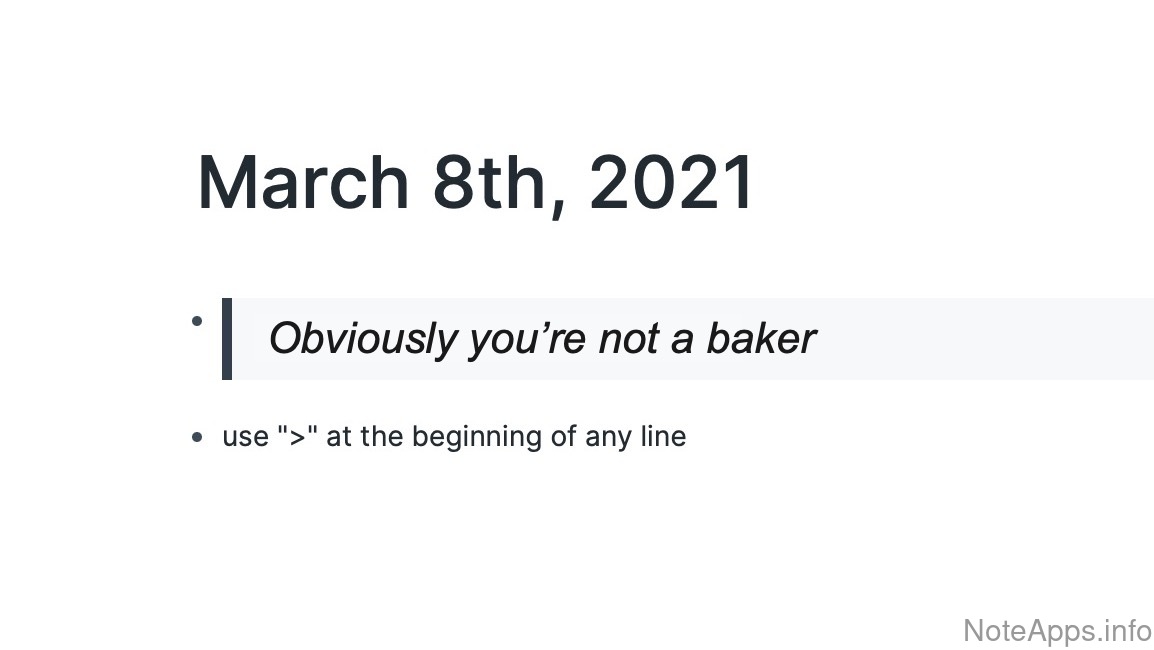Open the March 8th, 2021 page title
This screenshot has height=650, width=1154.
(475, 183)
